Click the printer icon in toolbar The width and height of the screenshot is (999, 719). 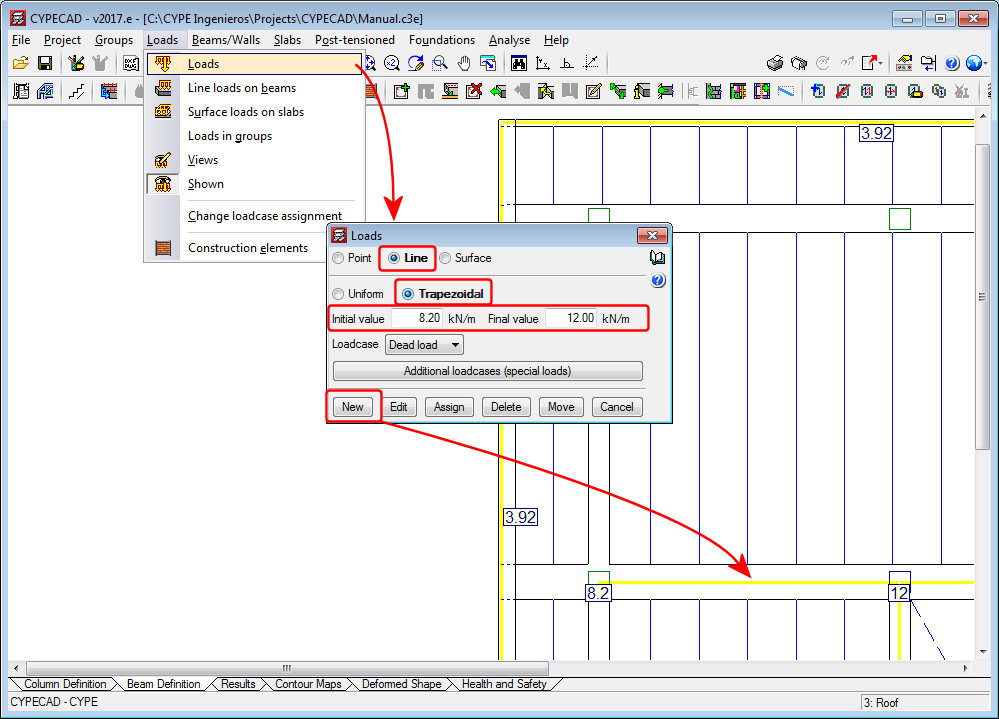pyautogui.click(x=775, y=63)
